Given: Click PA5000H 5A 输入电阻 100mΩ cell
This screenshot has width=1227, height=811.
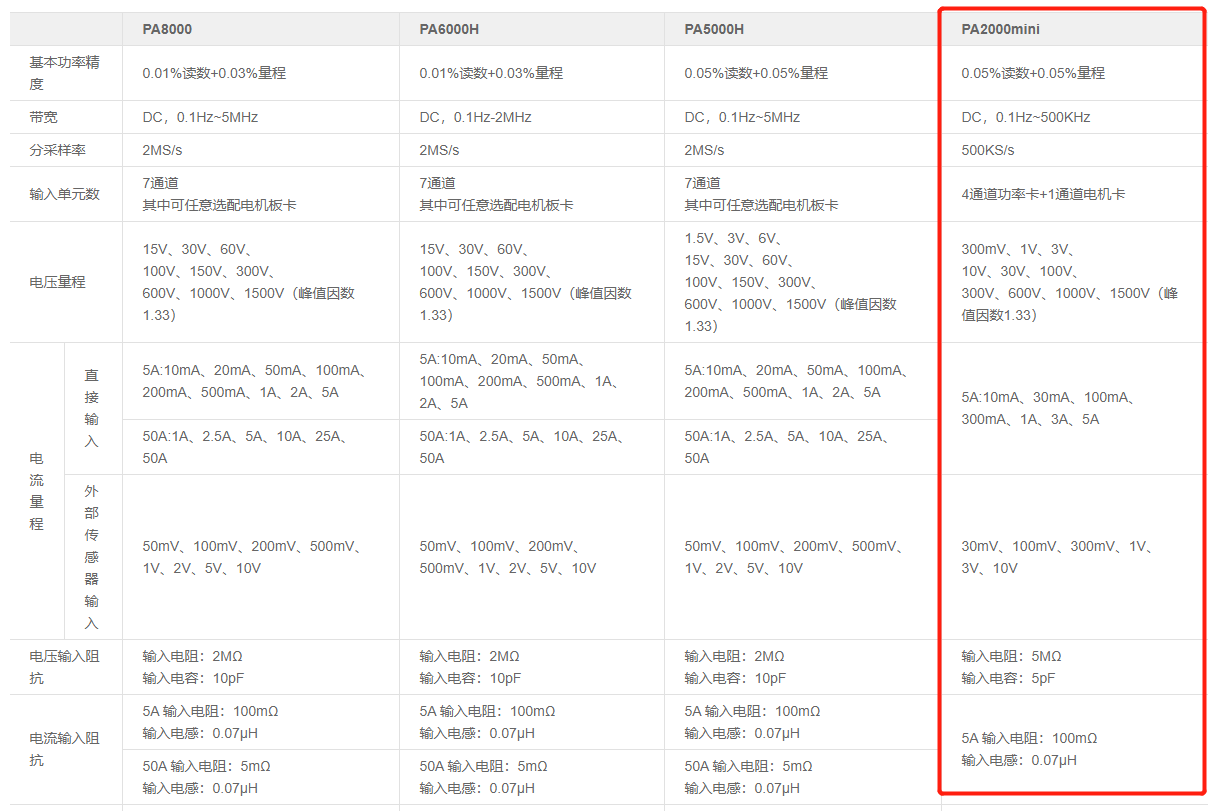Looking at the screenshot, I should pos(752,722).
